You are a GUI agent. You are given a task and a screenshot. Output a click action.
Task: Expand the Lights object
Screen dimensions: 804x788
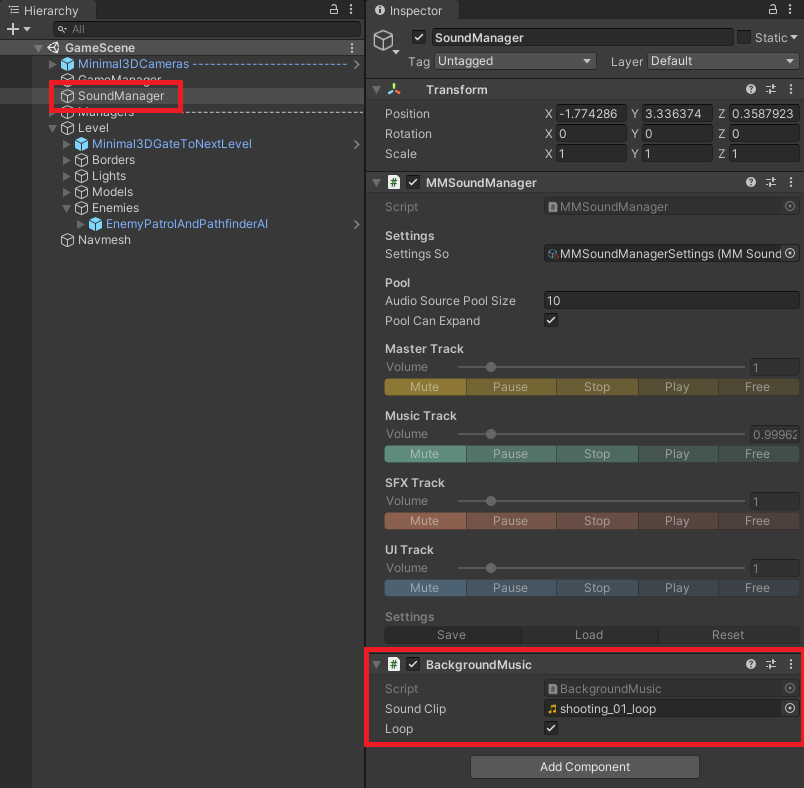pos(67,176)
